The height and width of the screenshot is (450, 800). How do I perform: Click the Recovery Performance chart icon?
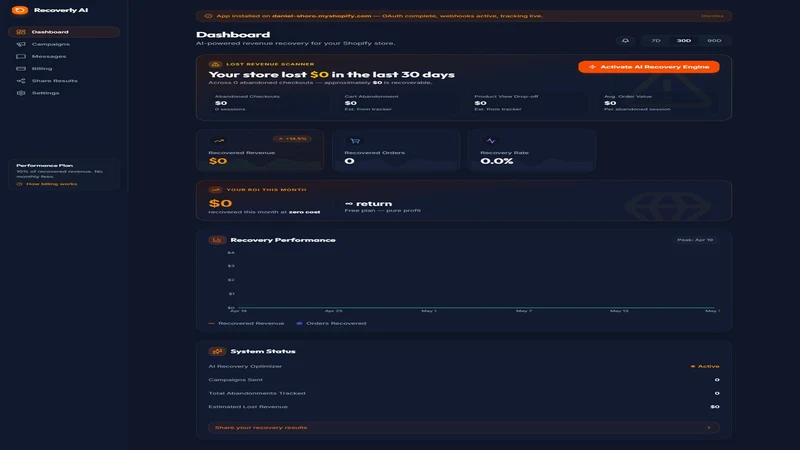(x=217, y=240)
